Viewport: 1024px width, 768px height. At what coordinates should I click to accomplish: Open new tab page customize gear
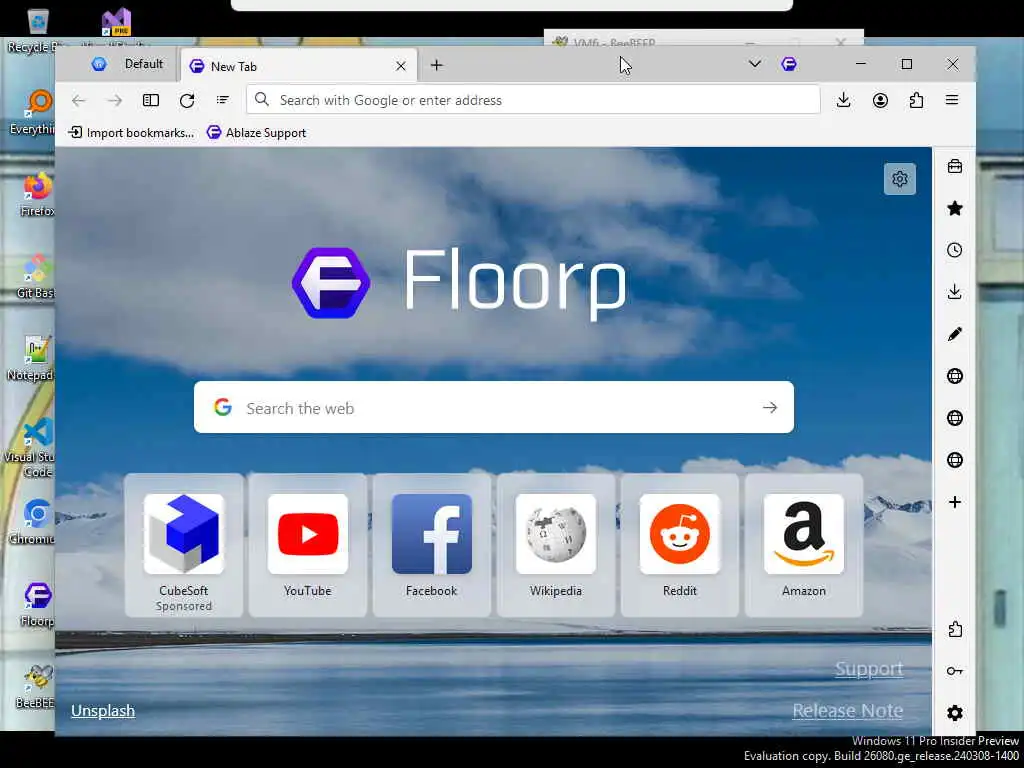(x=899, y=179)
